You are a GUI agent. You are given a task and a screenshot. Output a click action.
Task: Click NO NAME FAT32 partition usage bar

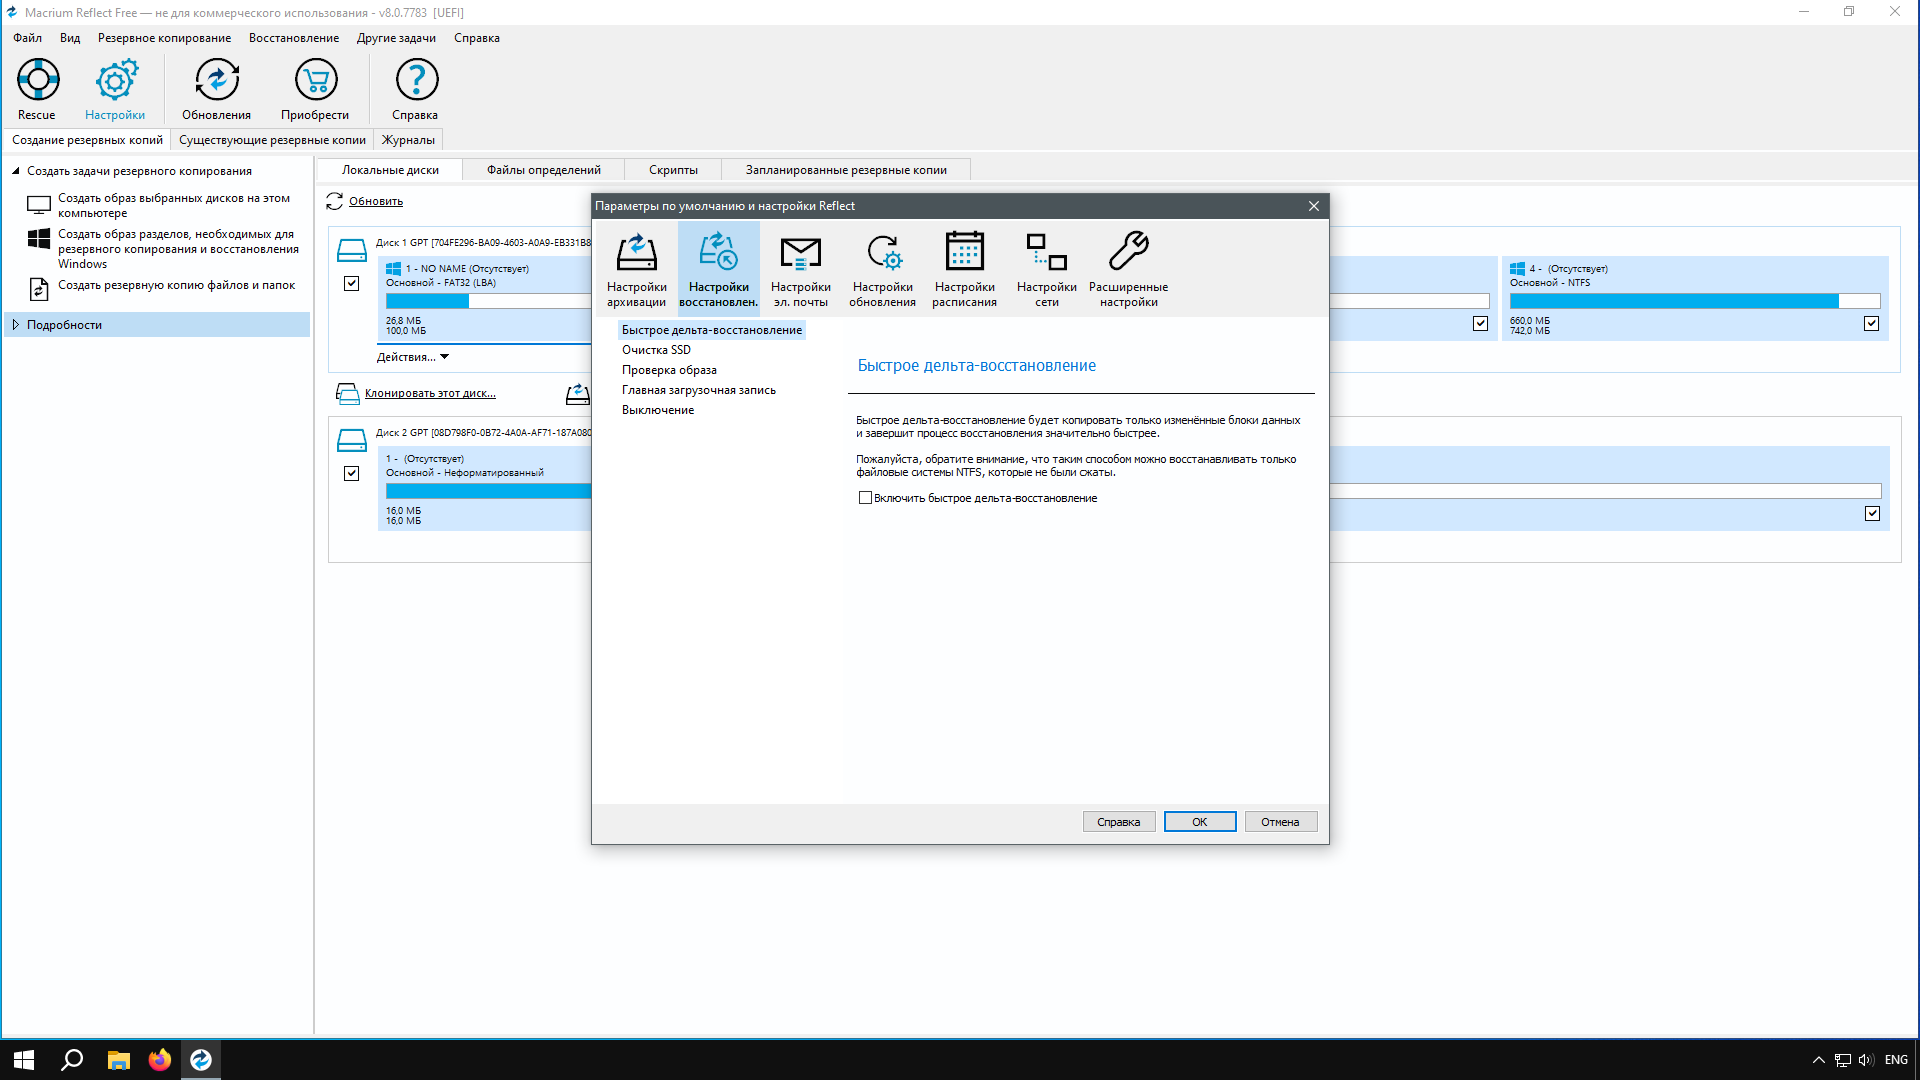coord(488,301)
